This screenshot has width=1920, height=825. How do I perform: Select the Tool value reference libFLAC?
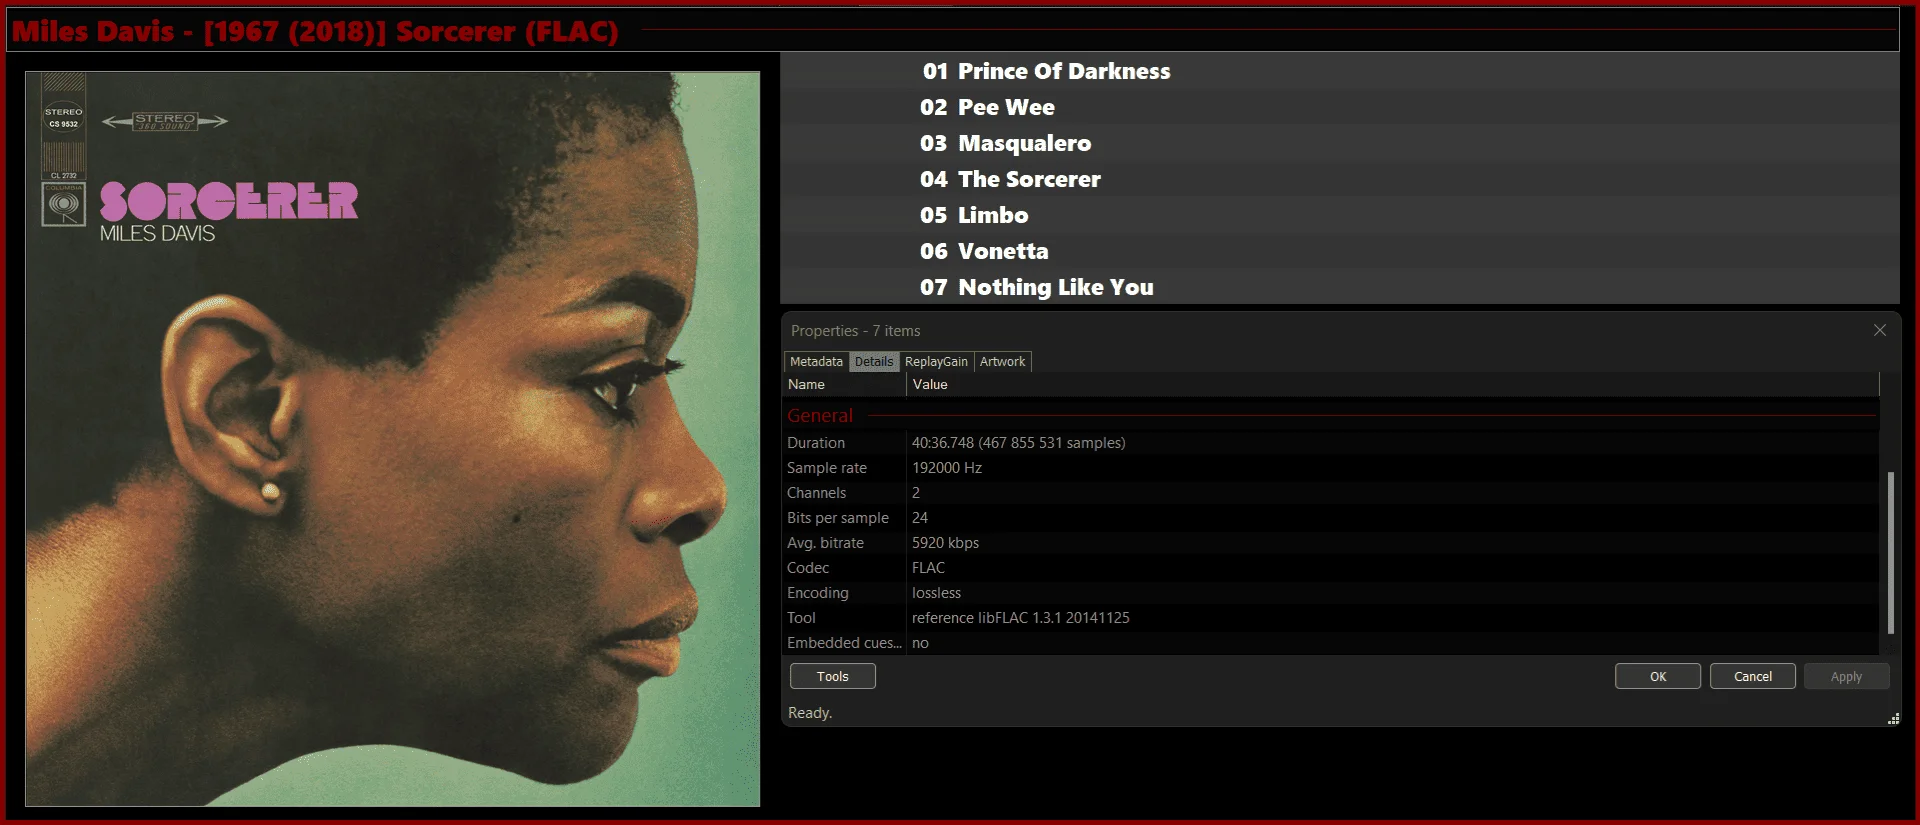pos(1021,618)
